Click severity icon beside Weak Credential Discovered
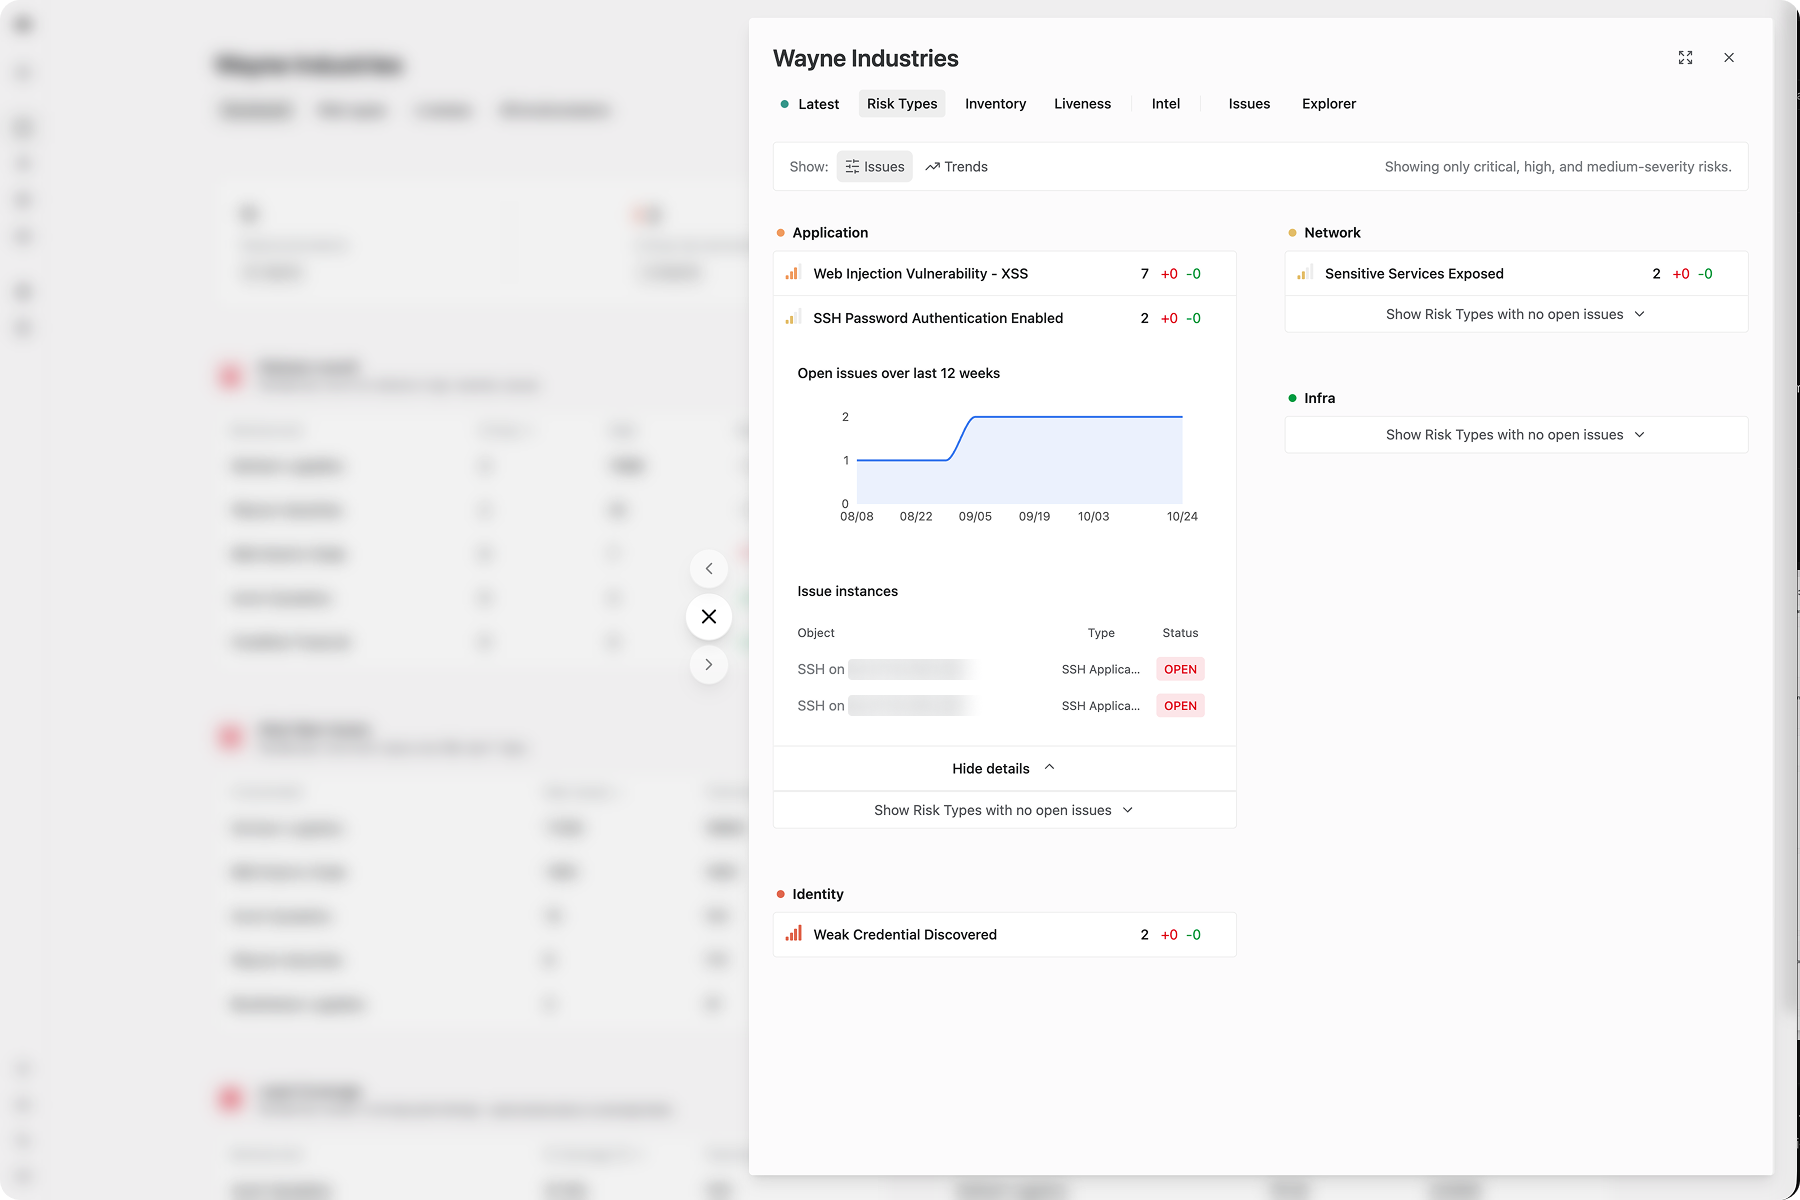Viewport: 1800px width, 1200px height. click(793, 934)
